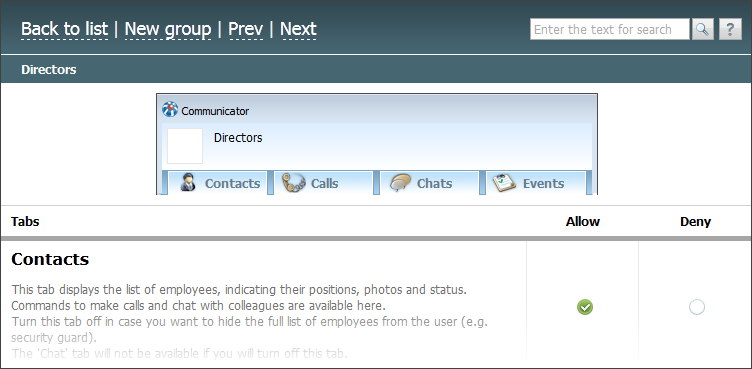Open the Events tab in Communicator preview
Viewport: 752px width, 369px height.
[536, 183]
